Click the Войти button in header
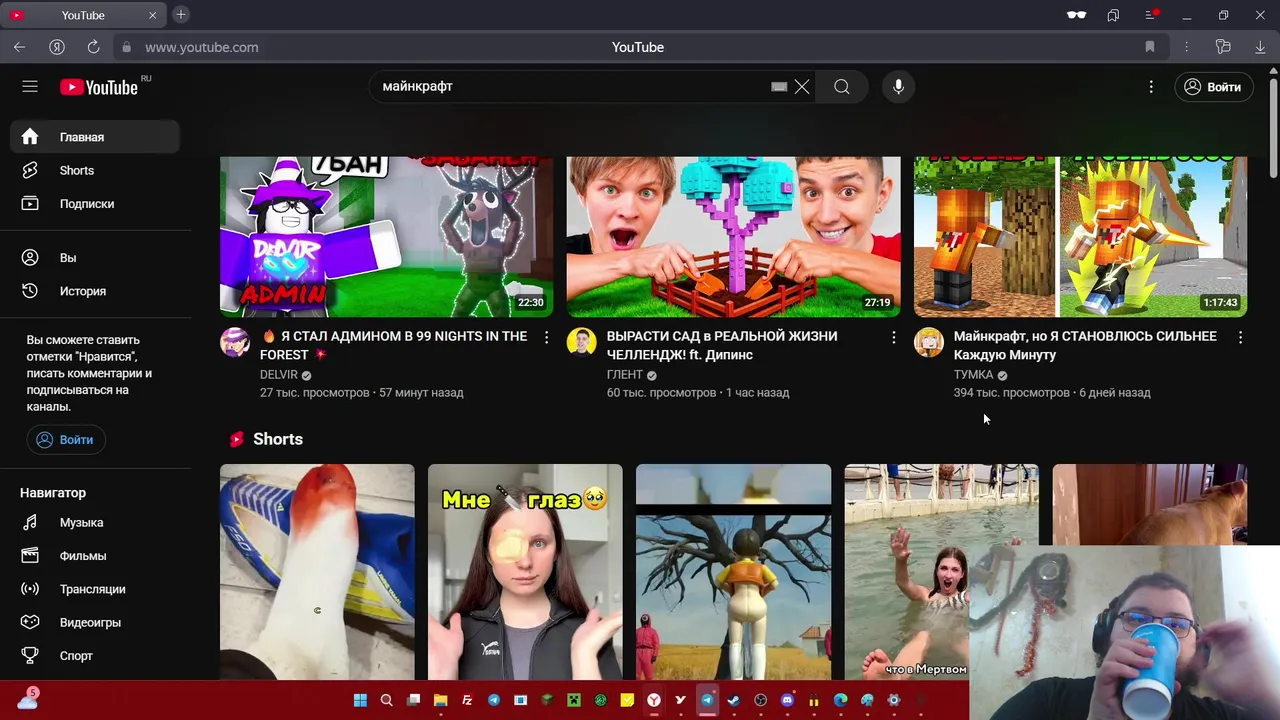This screenshot has width=1280, height=720. tap(1213, 87)
